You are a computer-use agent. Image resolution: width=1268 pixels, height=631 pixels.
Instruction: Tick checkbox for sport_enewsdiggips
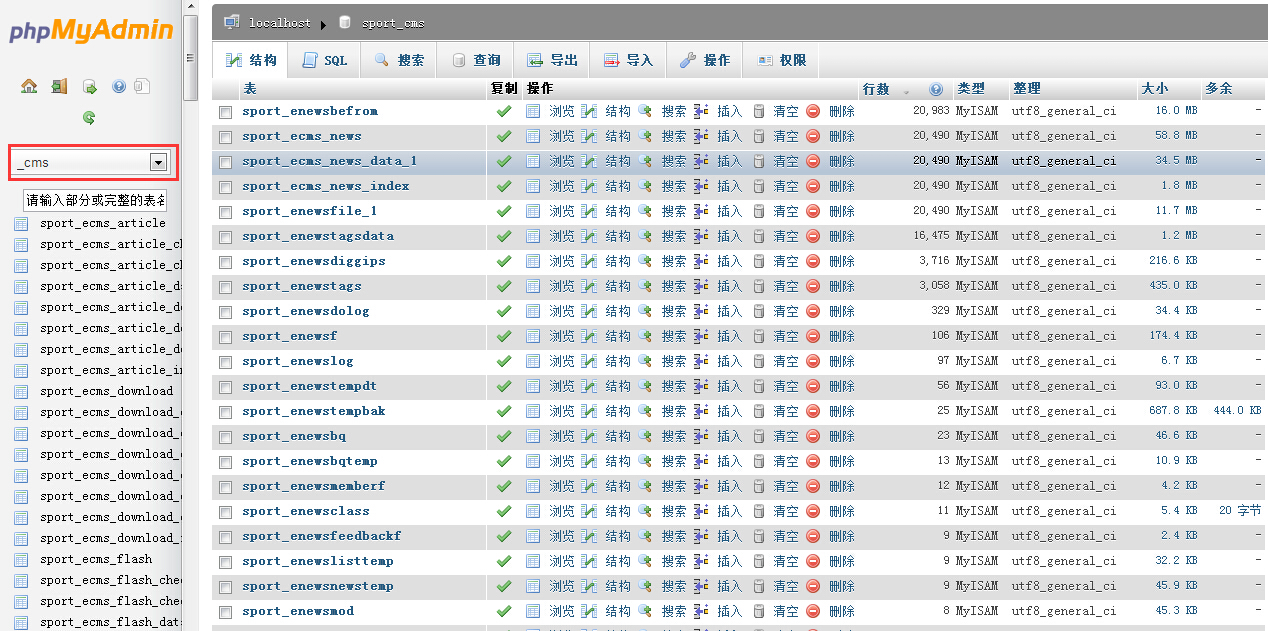click(x=225, y=262)
